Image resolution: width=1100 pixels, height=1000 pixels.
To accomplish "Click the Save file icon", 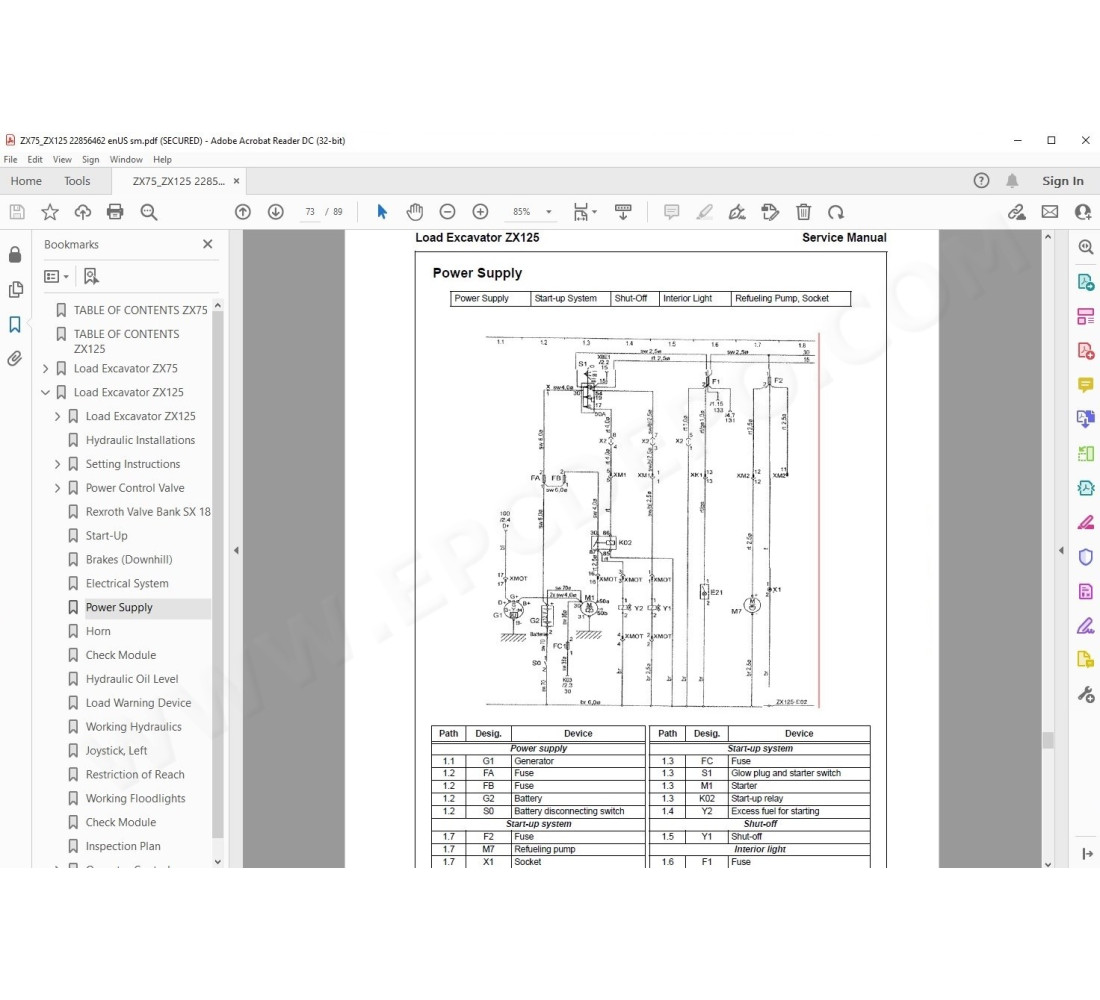I will (x=17, y=212).
